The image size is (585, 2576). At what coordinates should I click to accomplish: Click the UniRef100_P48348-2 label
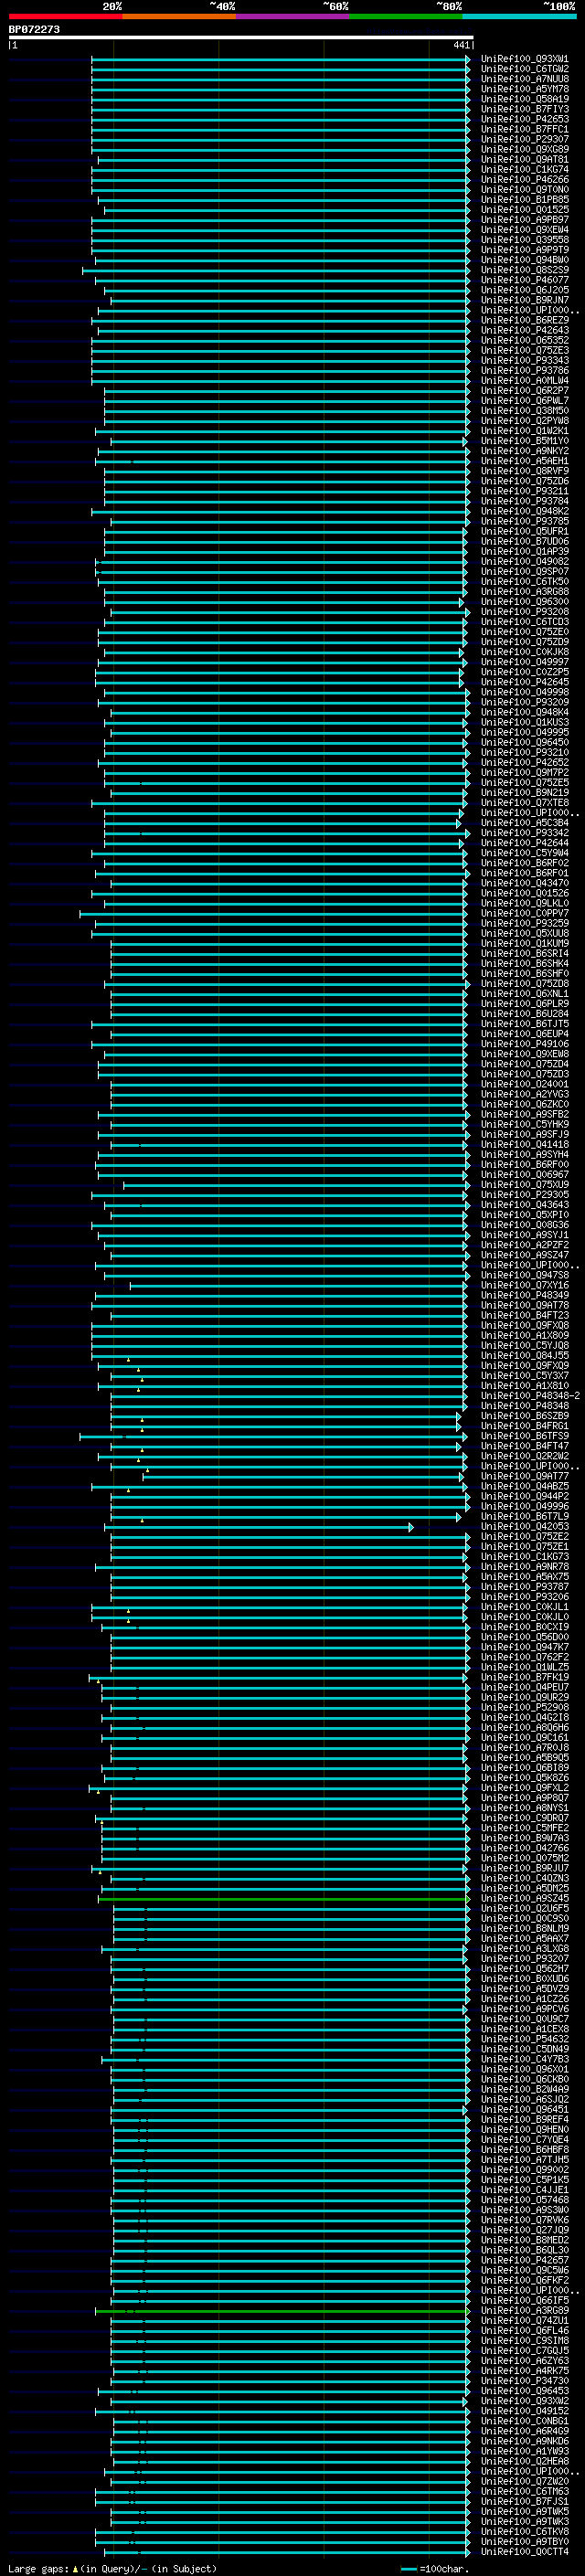(x=530, y=1396)
